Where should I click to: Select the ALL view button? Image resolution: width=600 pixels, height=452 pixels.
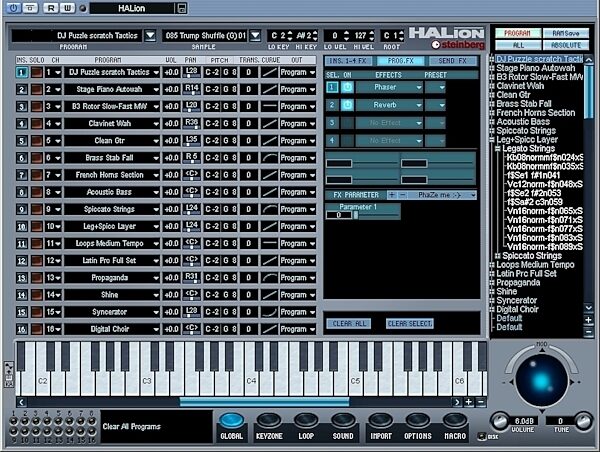pos(517,45)
